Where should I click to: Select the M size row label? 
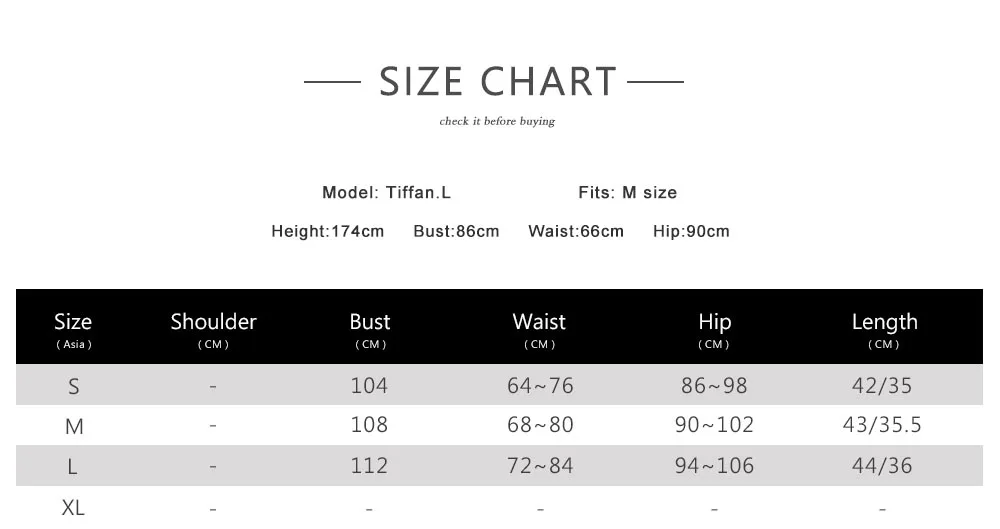tap(73, 426)
